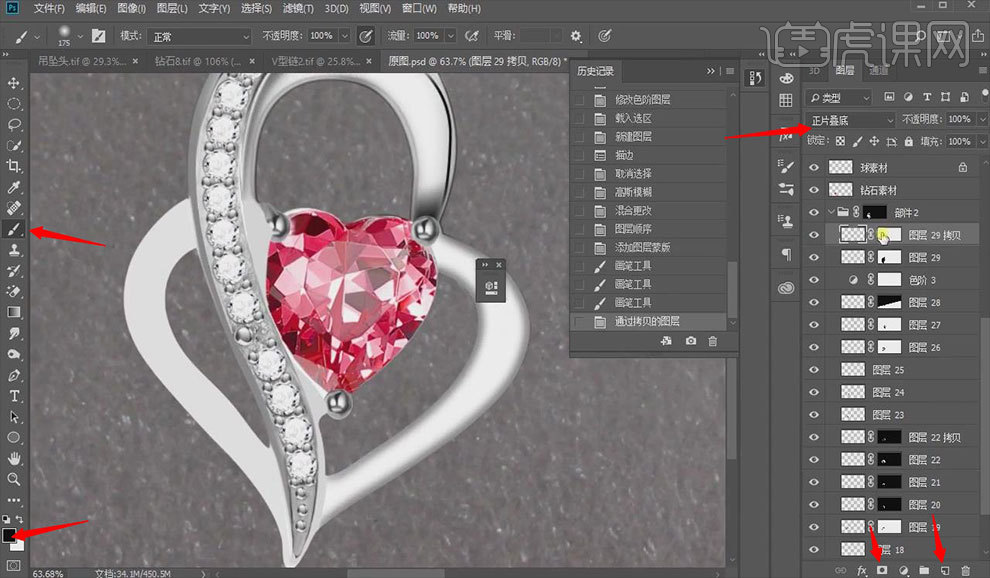
Task: Activate the Zoom magnifier tool
Action: tap(14, 479)
